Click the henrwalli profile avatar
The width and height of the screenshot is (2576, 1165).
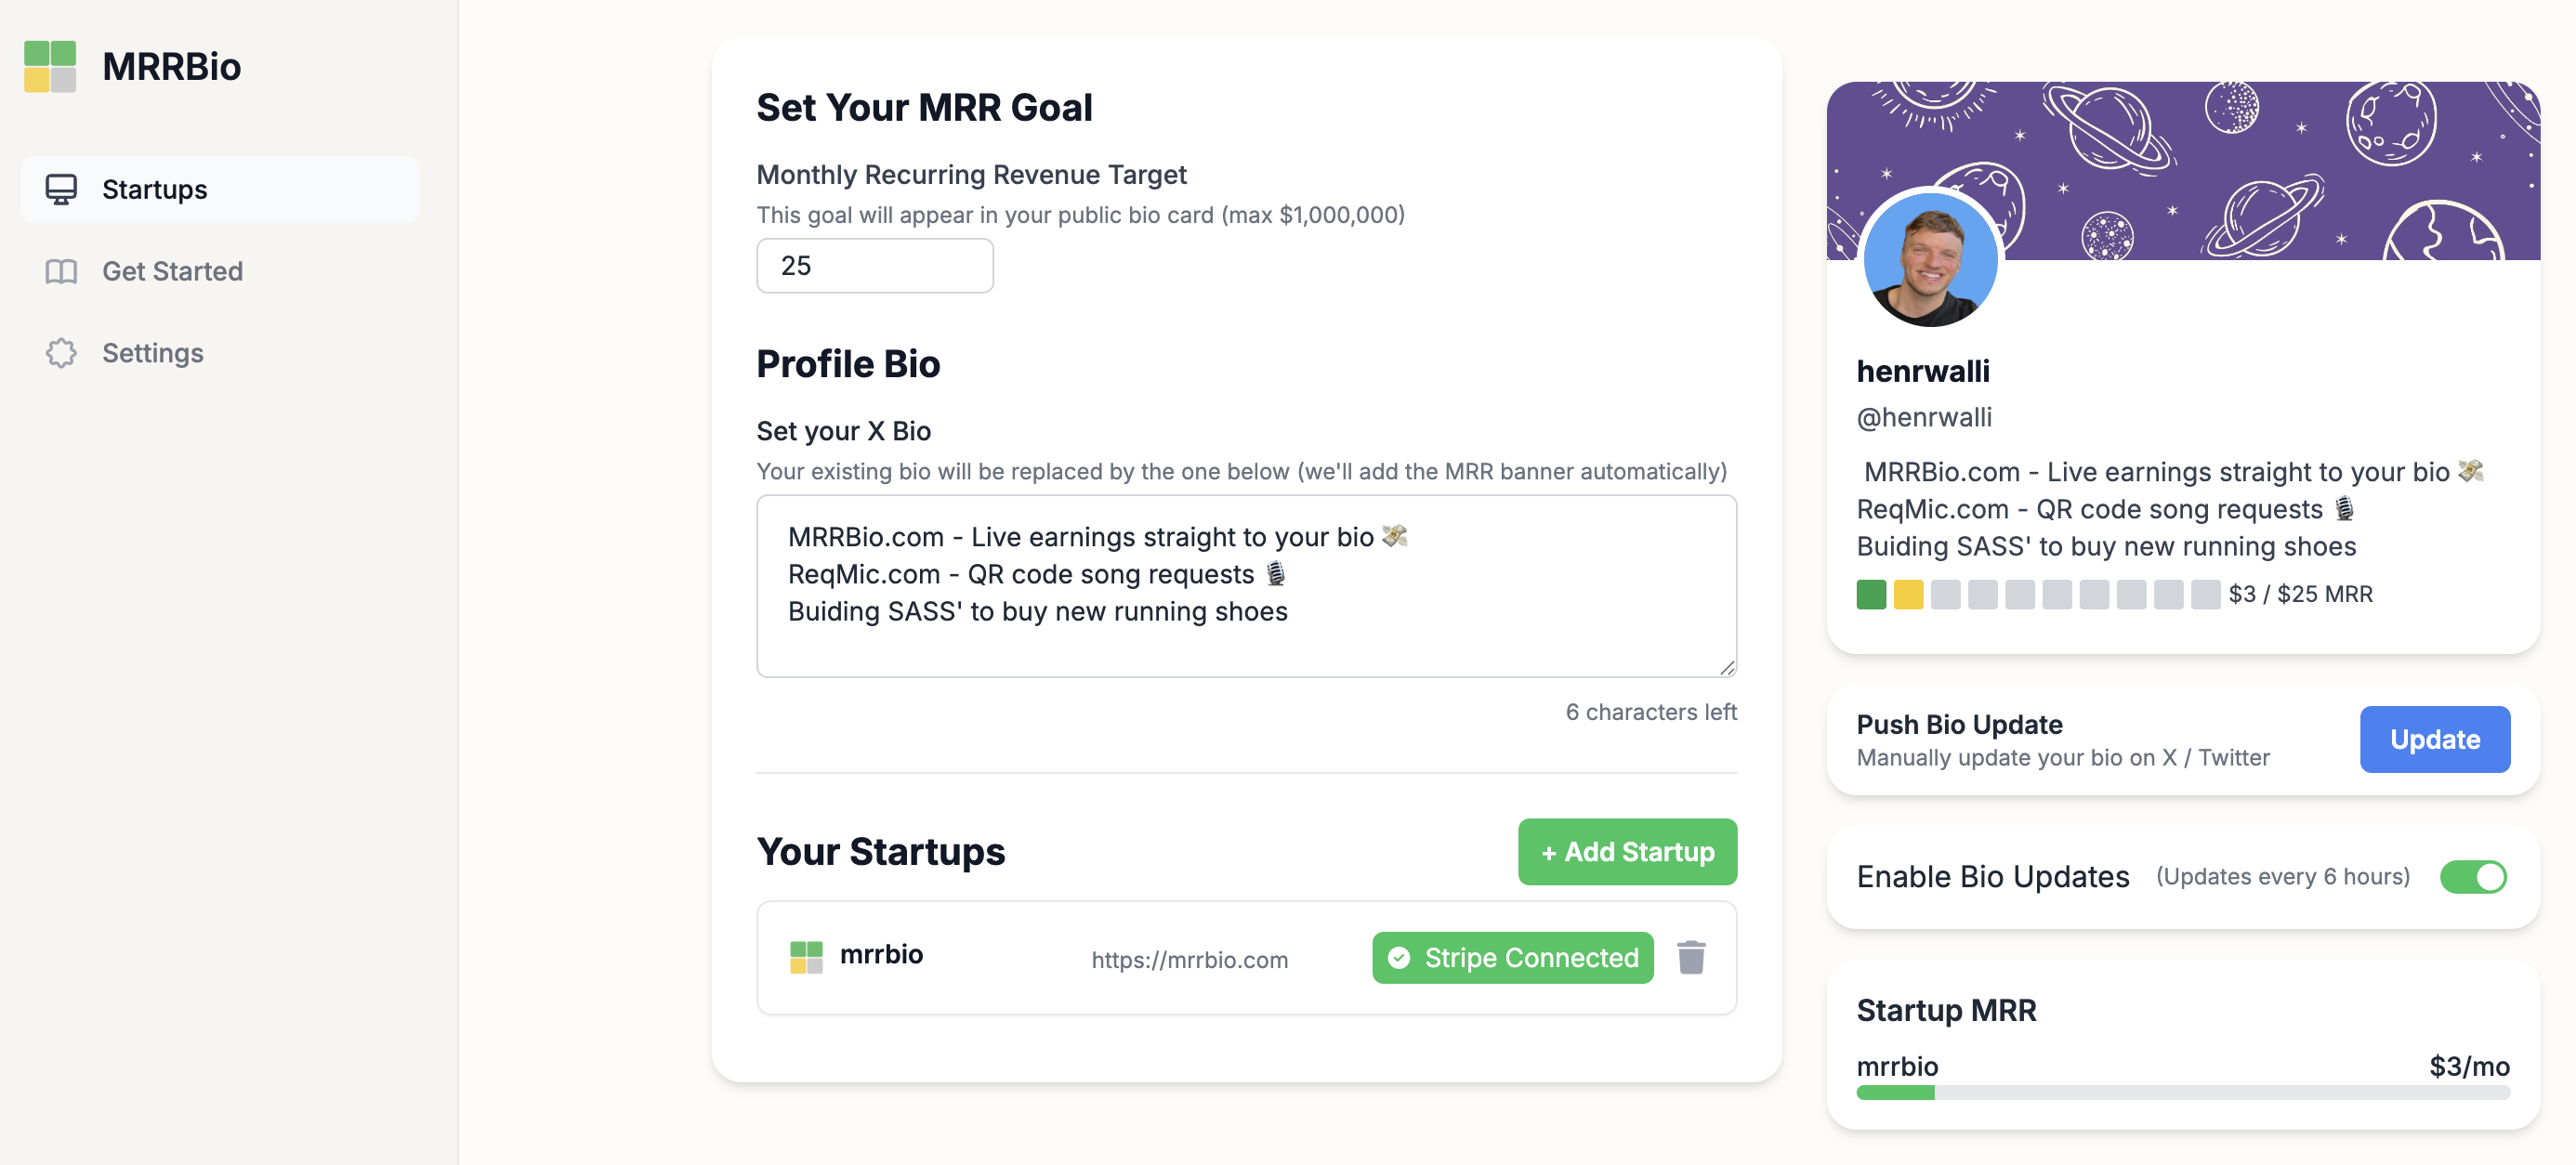1930,259
